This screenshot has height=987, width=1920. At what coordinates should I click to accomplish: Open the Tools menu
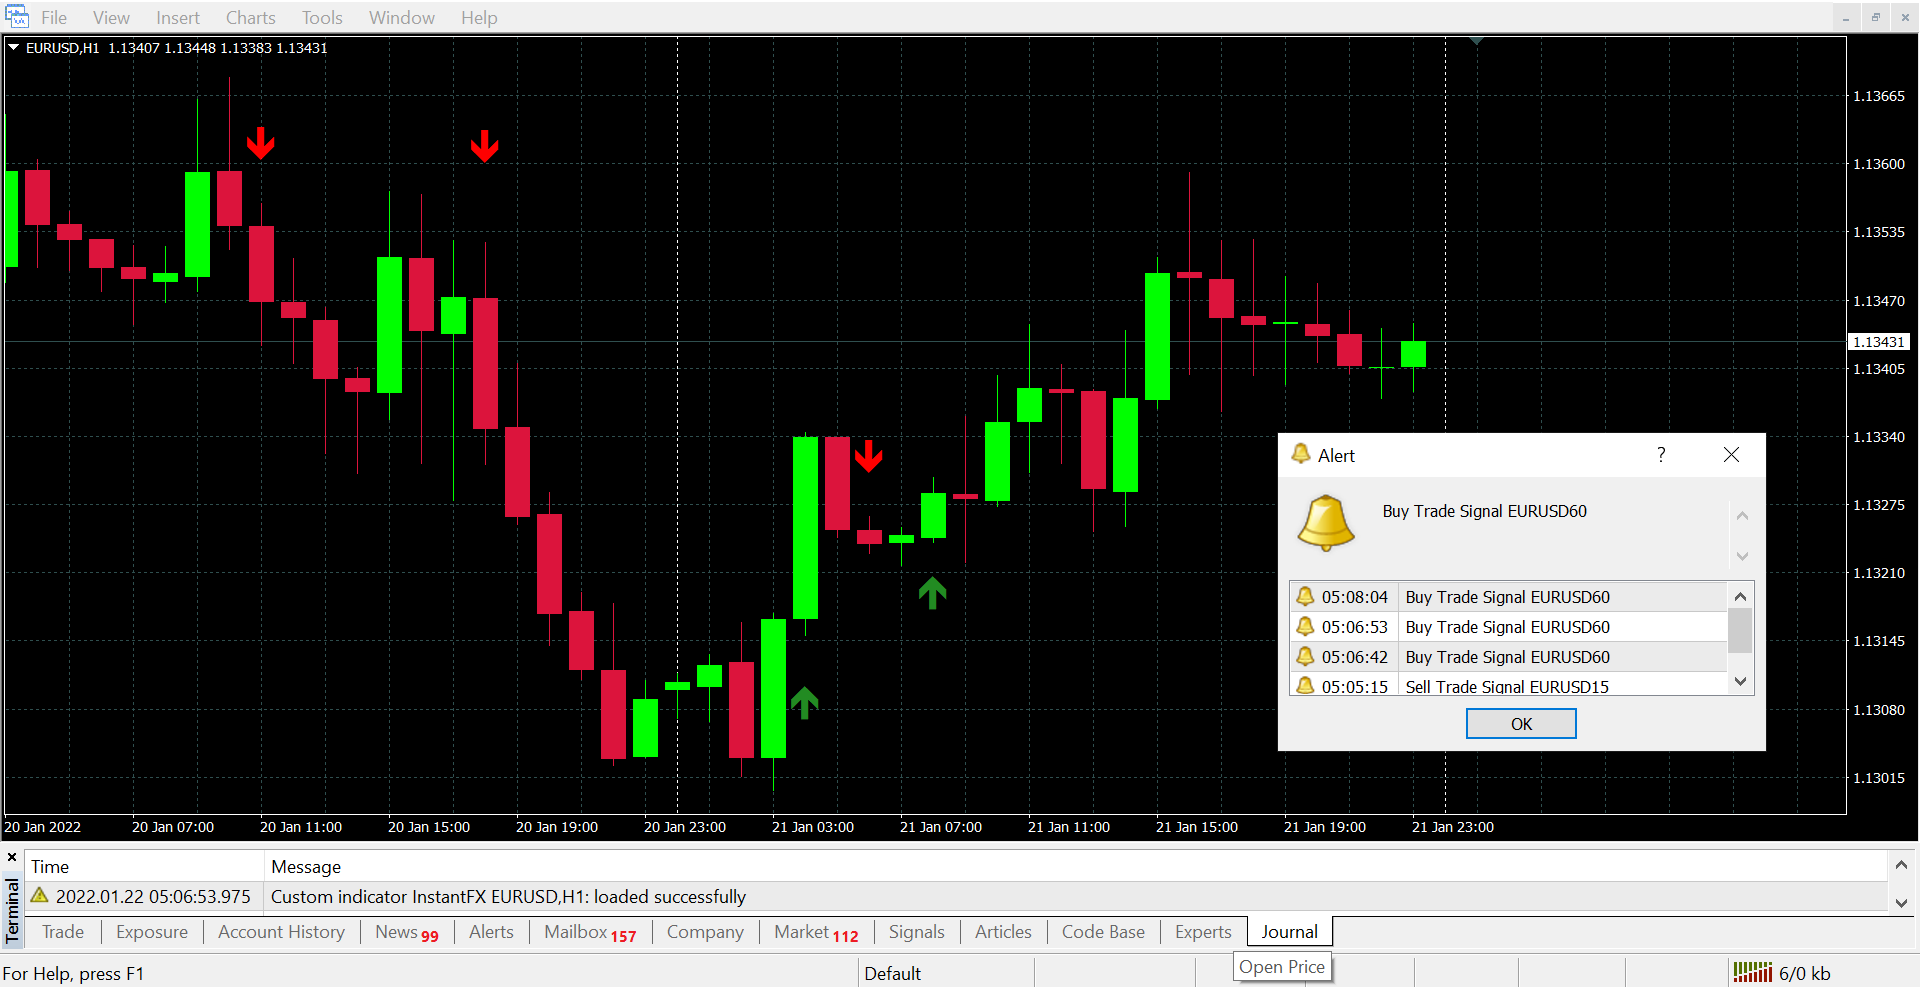pos(322,18)
